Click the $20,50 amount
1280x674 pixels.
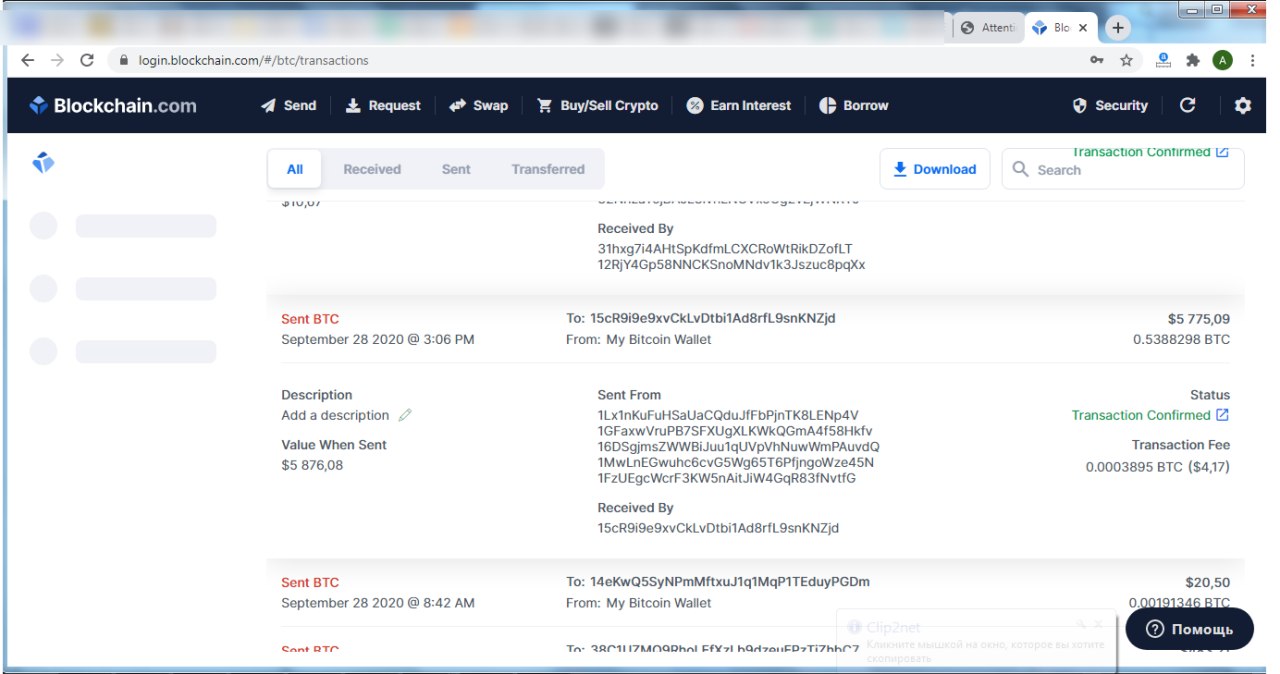(x=1207, y=583)
